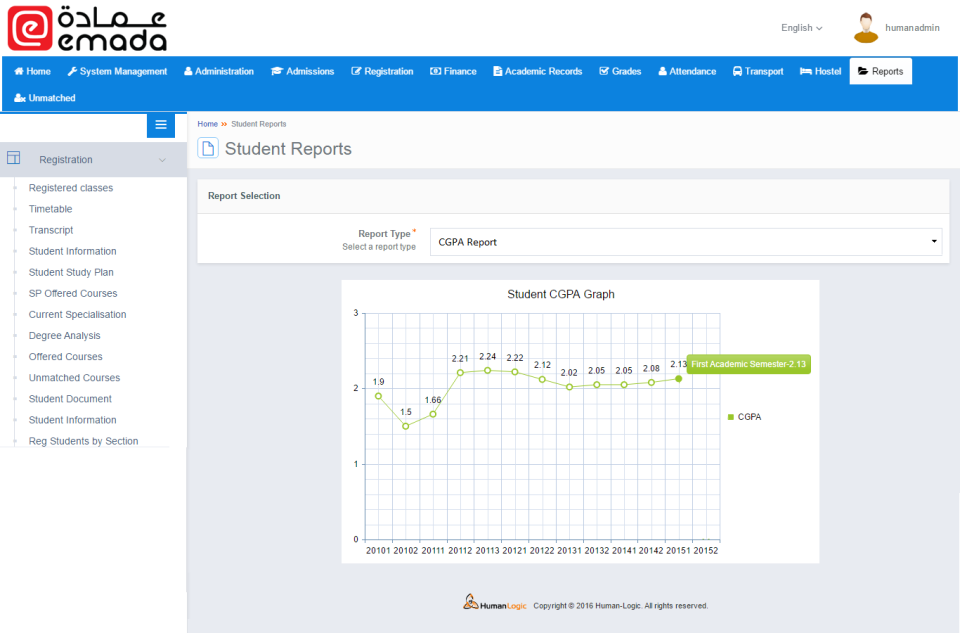The width and height of the screenshot is (960, 633).
Task: Switch to the Reports tab
Action: [x=880, y=71]
